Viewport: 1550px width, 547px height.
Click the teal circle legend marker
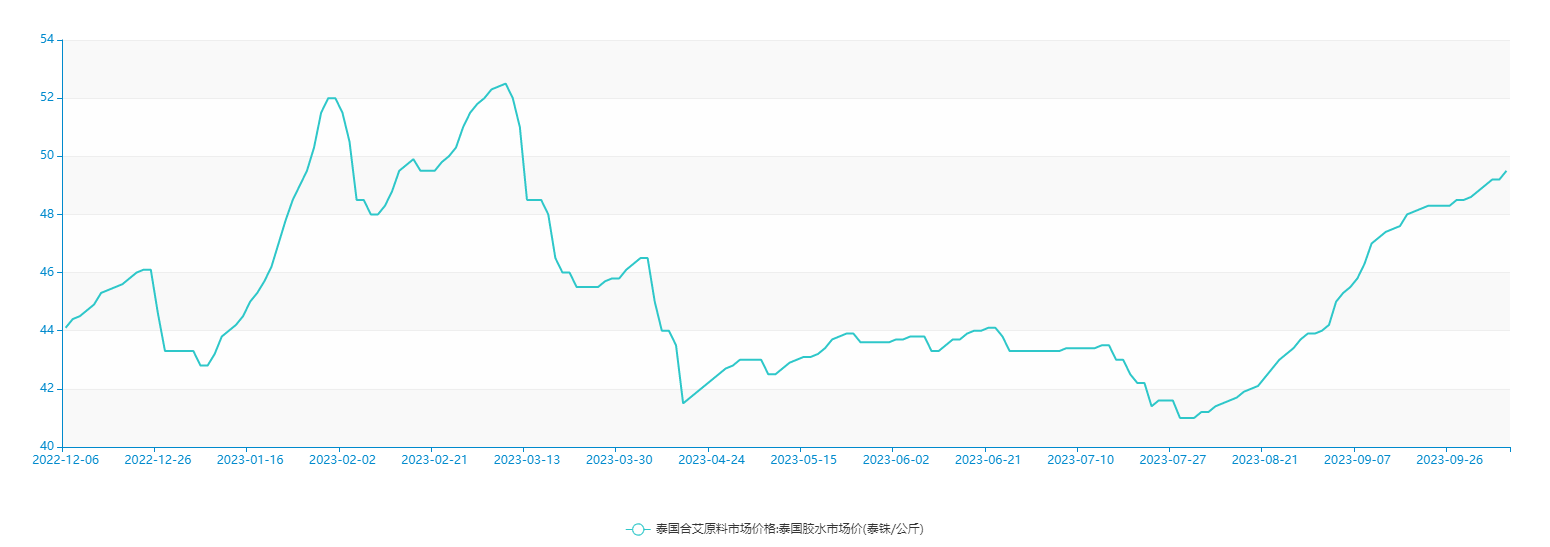(x=638, y=529)
